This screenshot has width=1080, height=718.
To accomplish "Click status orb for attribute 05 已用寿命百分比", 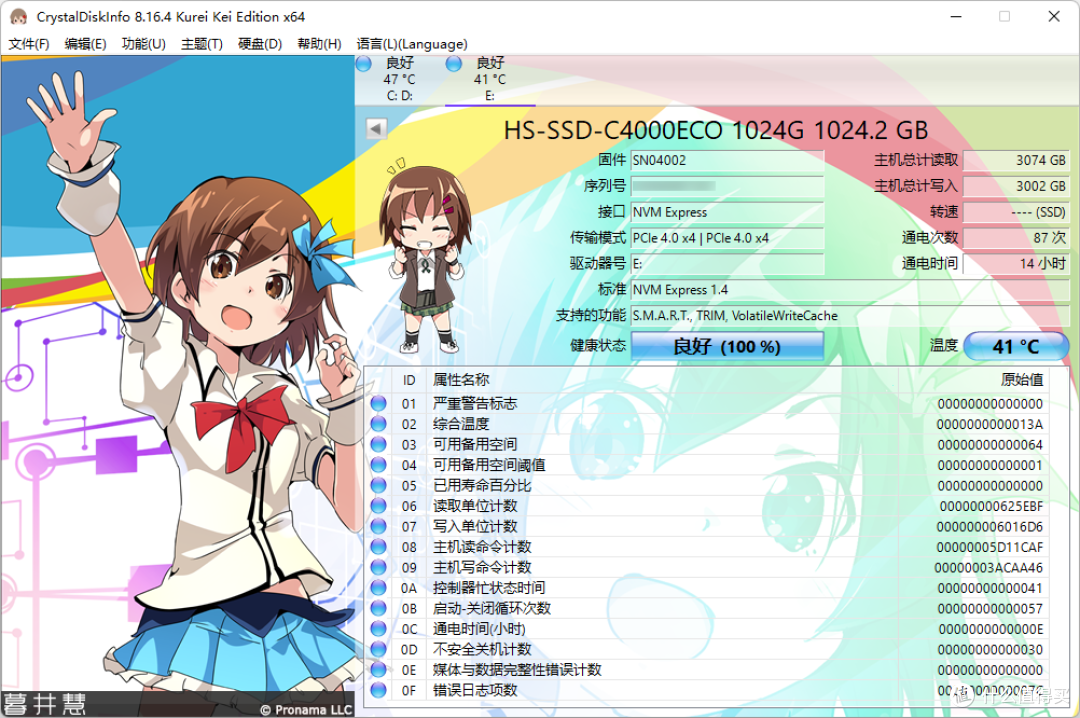I will [378, 485].
